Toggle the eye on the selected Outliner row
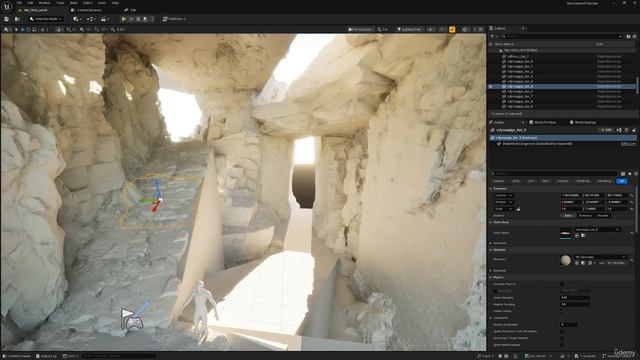Image resolution: width=640 pixels, height=360 pixels. pyautogui.click(x=491, y=87)
